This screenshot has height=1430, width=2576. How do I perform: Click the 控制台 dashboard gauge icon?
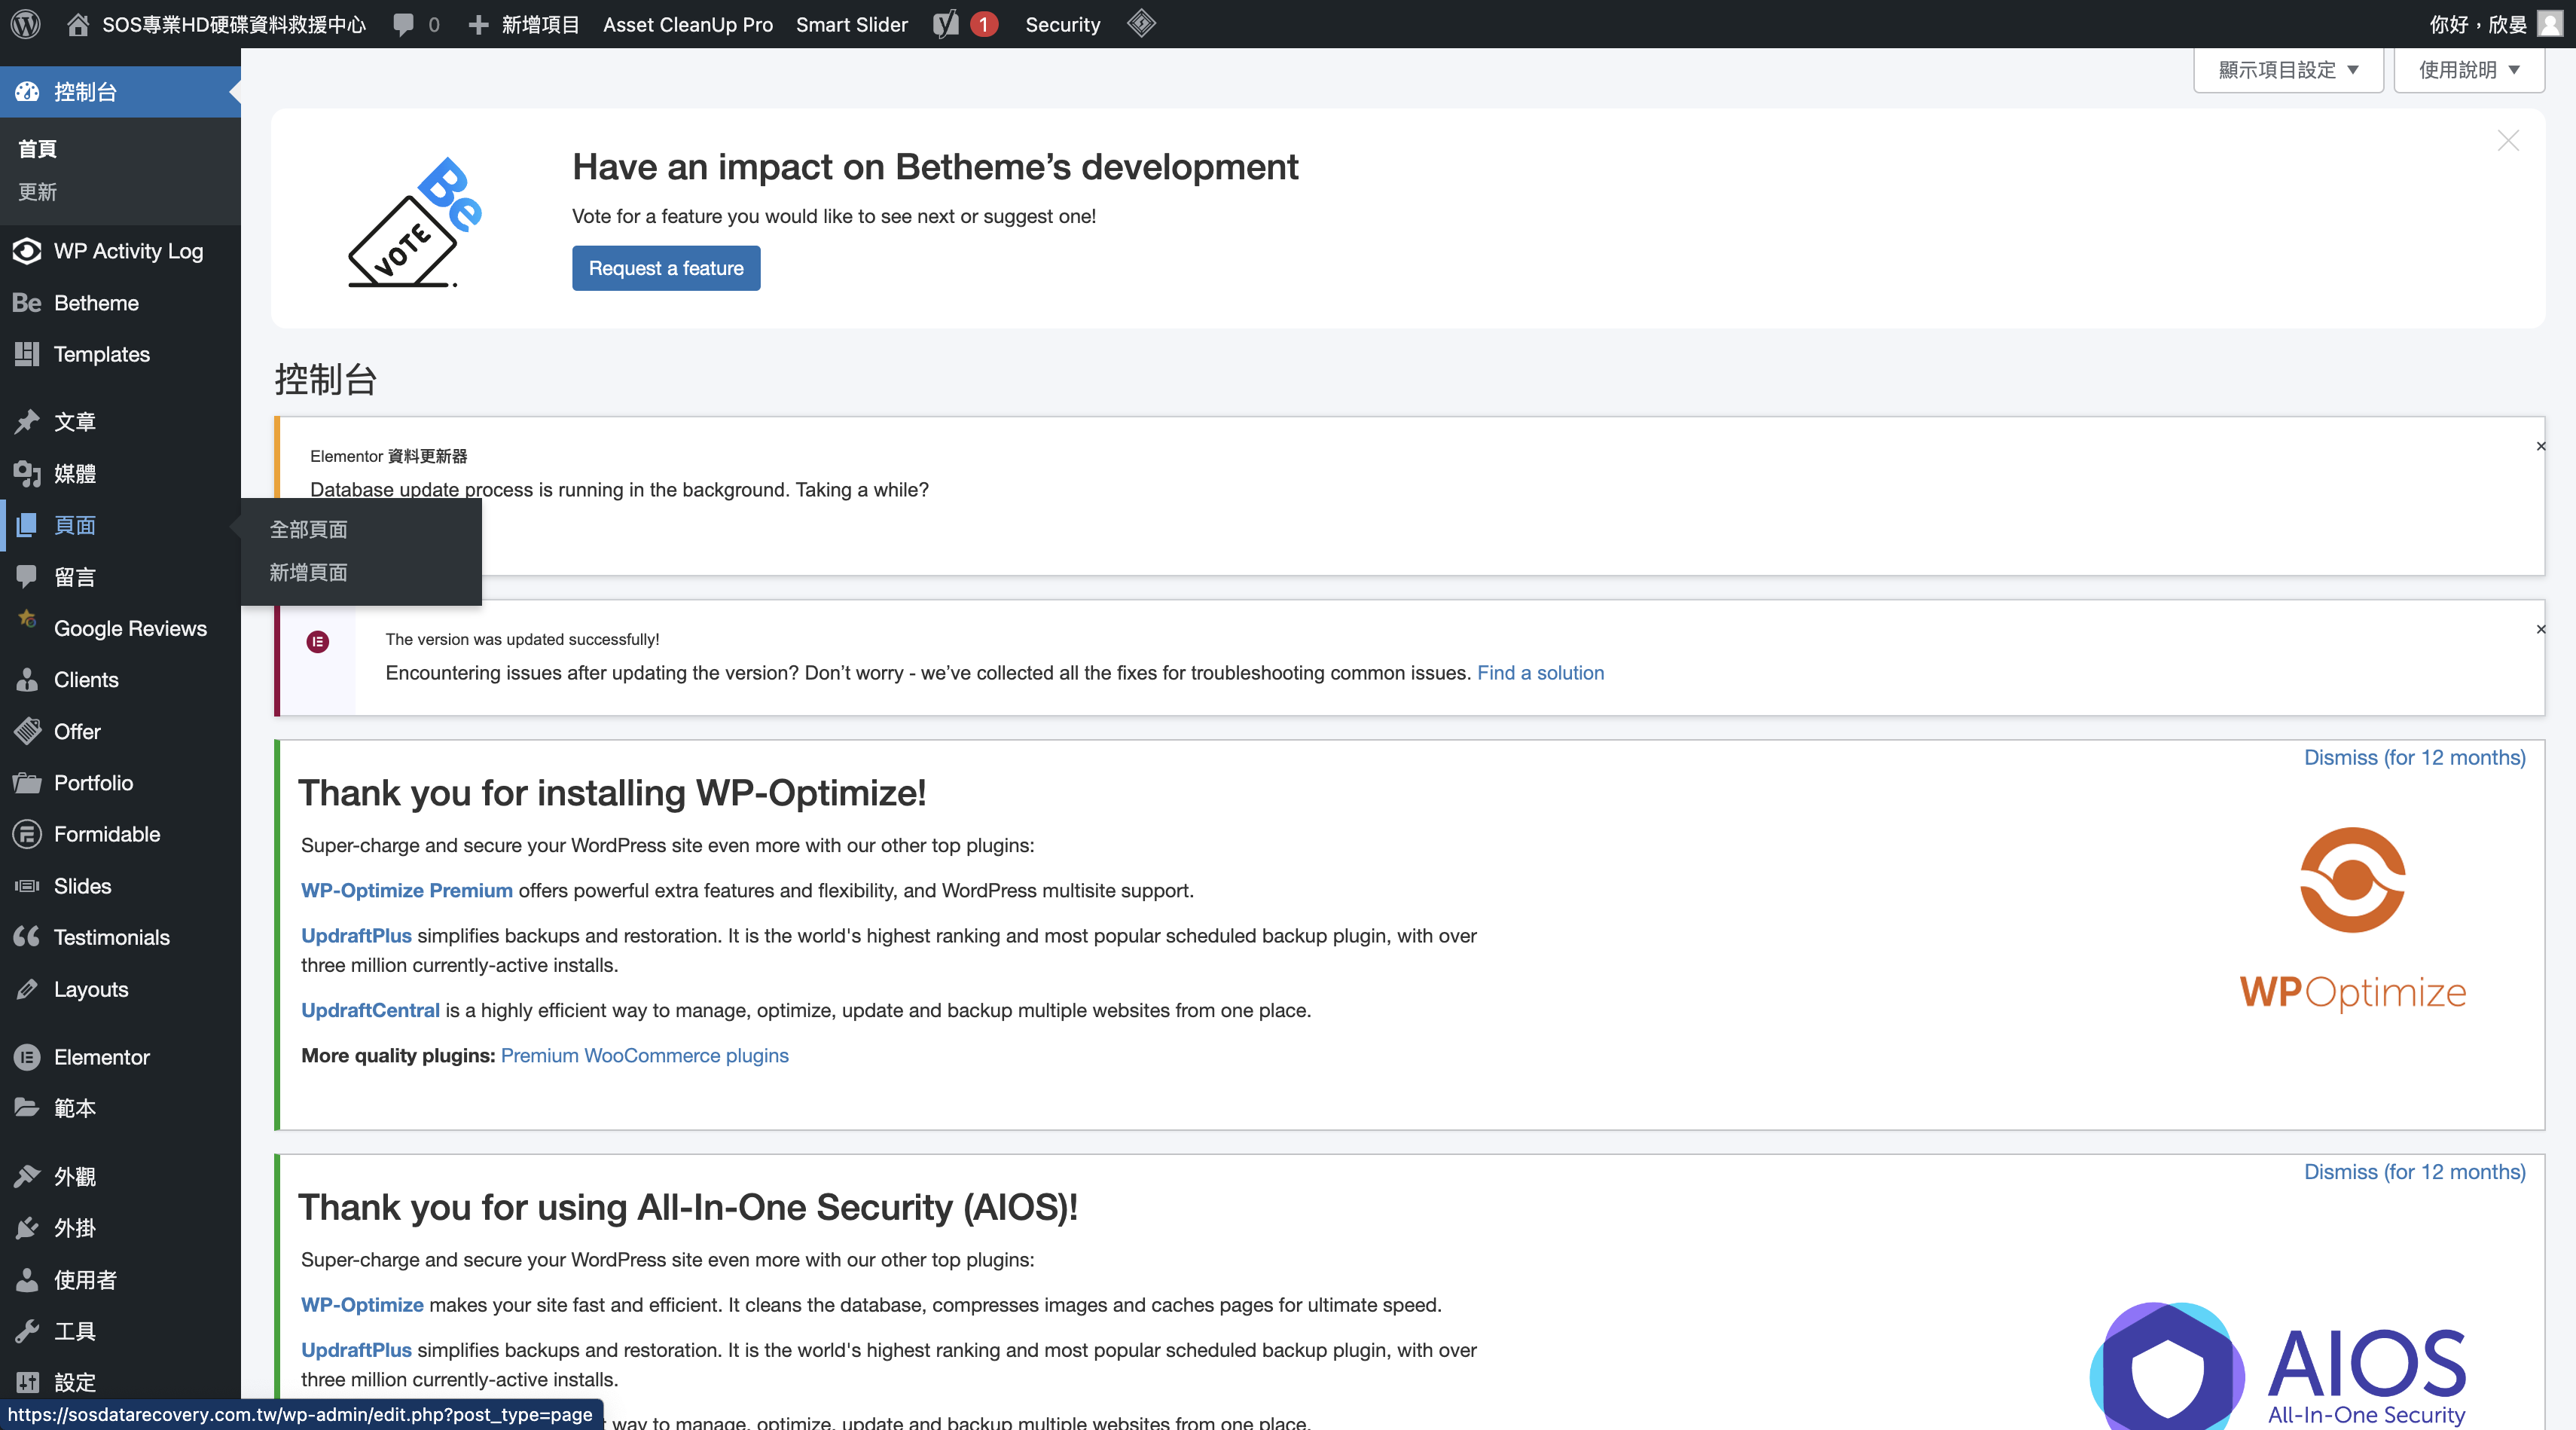click(27, 92)
